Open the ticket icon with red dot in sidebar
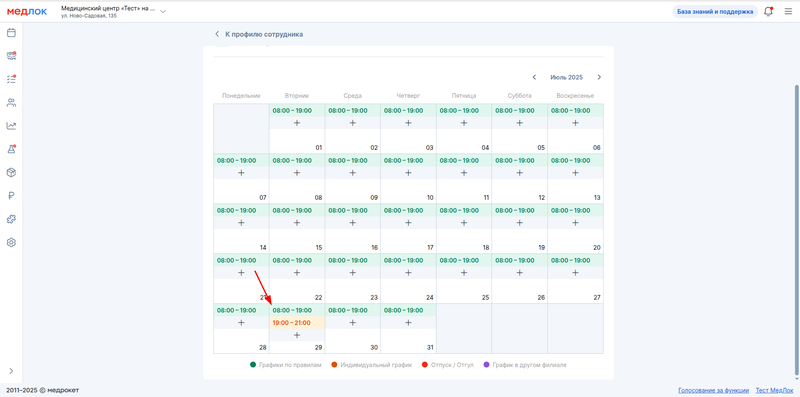 point(11,56)
